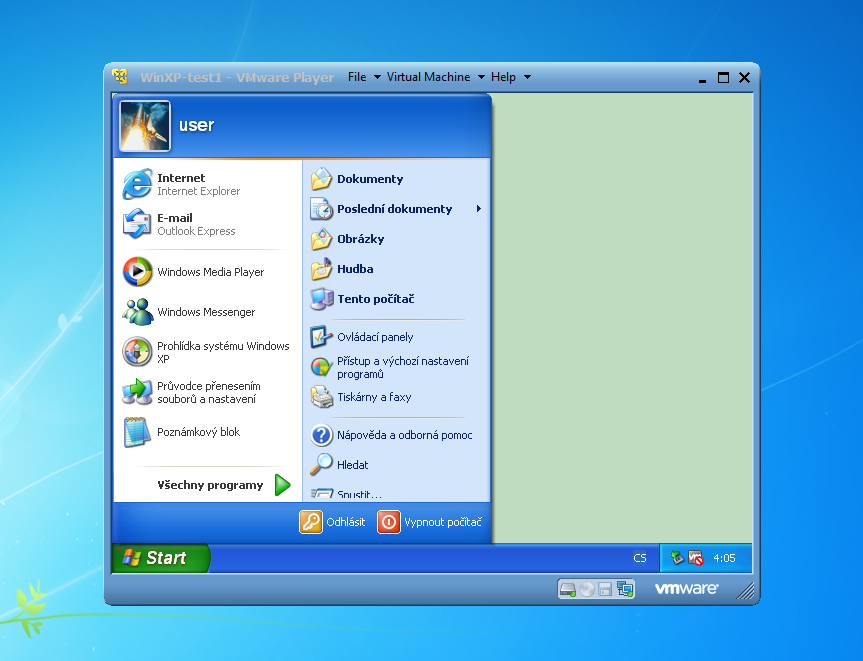The height and width of the screenshot is (661, 863).
Task: Click the Prohlídka systému Windows XP icon
Action: point(137,352)
